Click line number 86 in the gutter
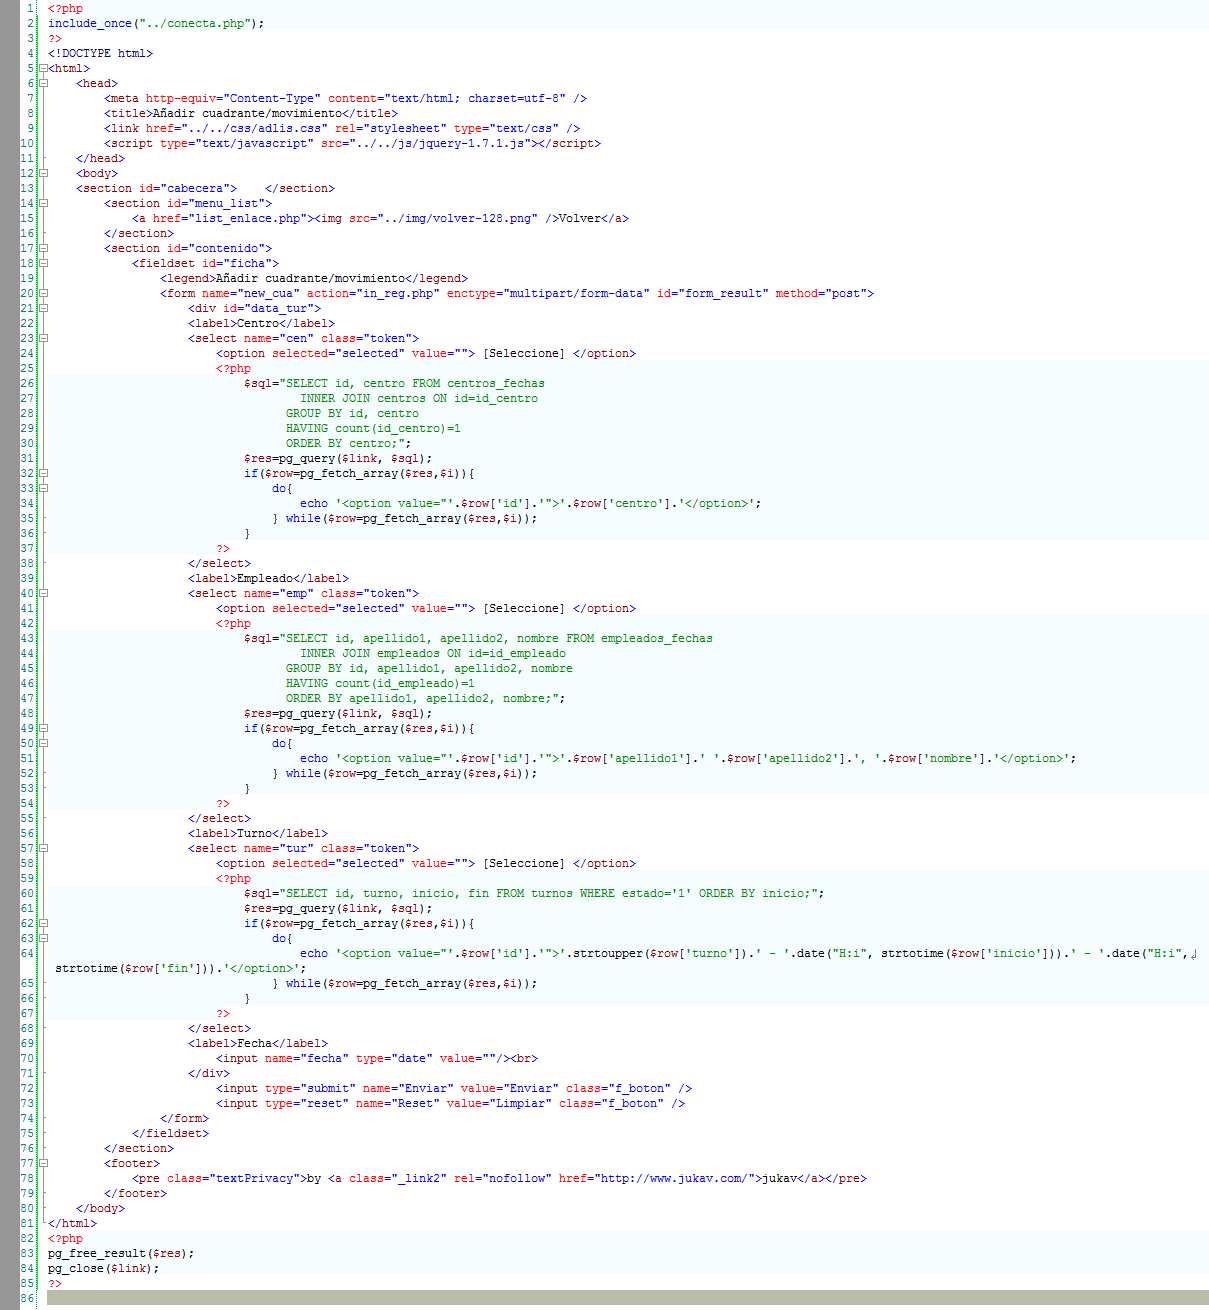This screenshot has width=1209, height=1310. pyautogui.click(x=26, y=1298)
